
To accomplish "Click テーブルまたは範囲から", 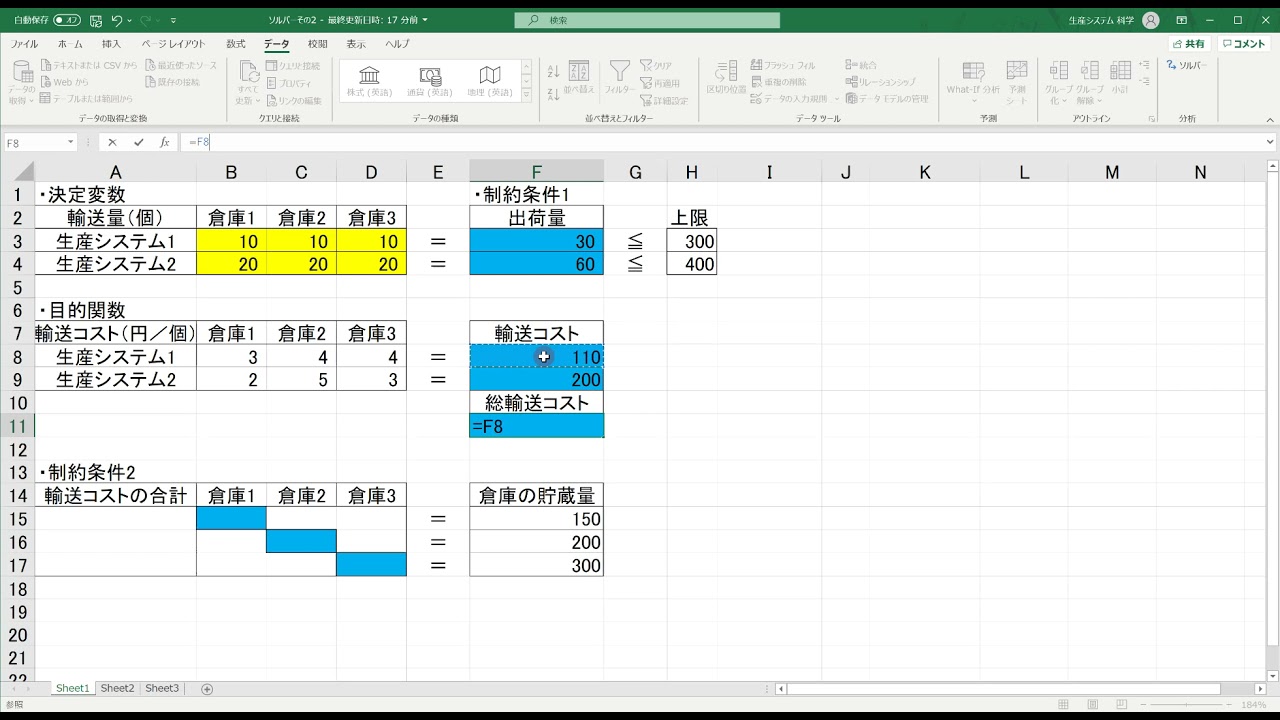I will click(x=86, y=99).
